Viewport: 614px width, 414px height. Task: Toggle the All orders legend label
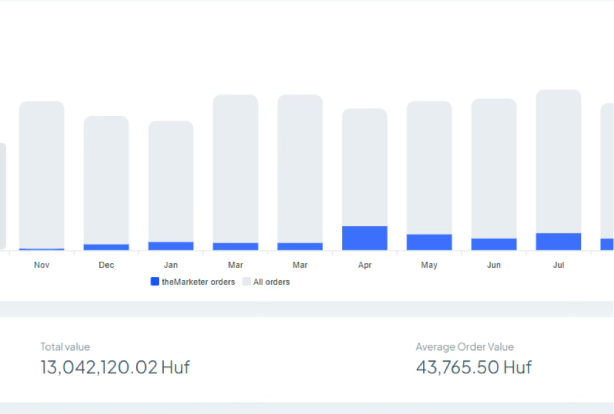(271, 282)
